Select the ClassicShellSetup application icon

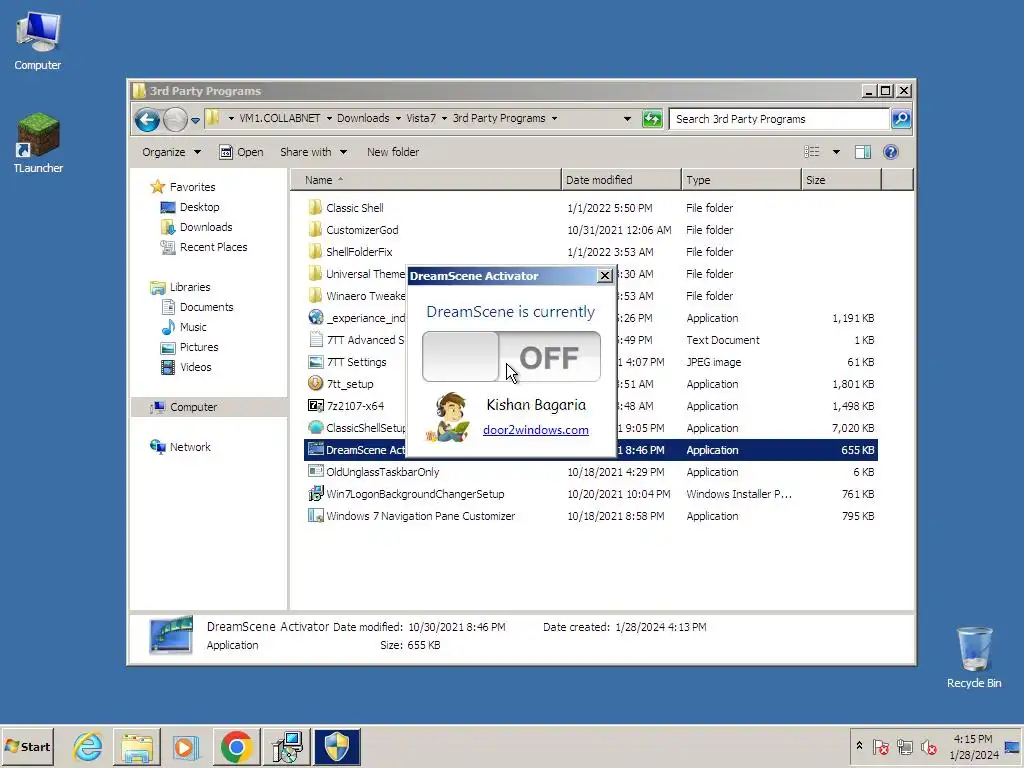coord(315,428)
